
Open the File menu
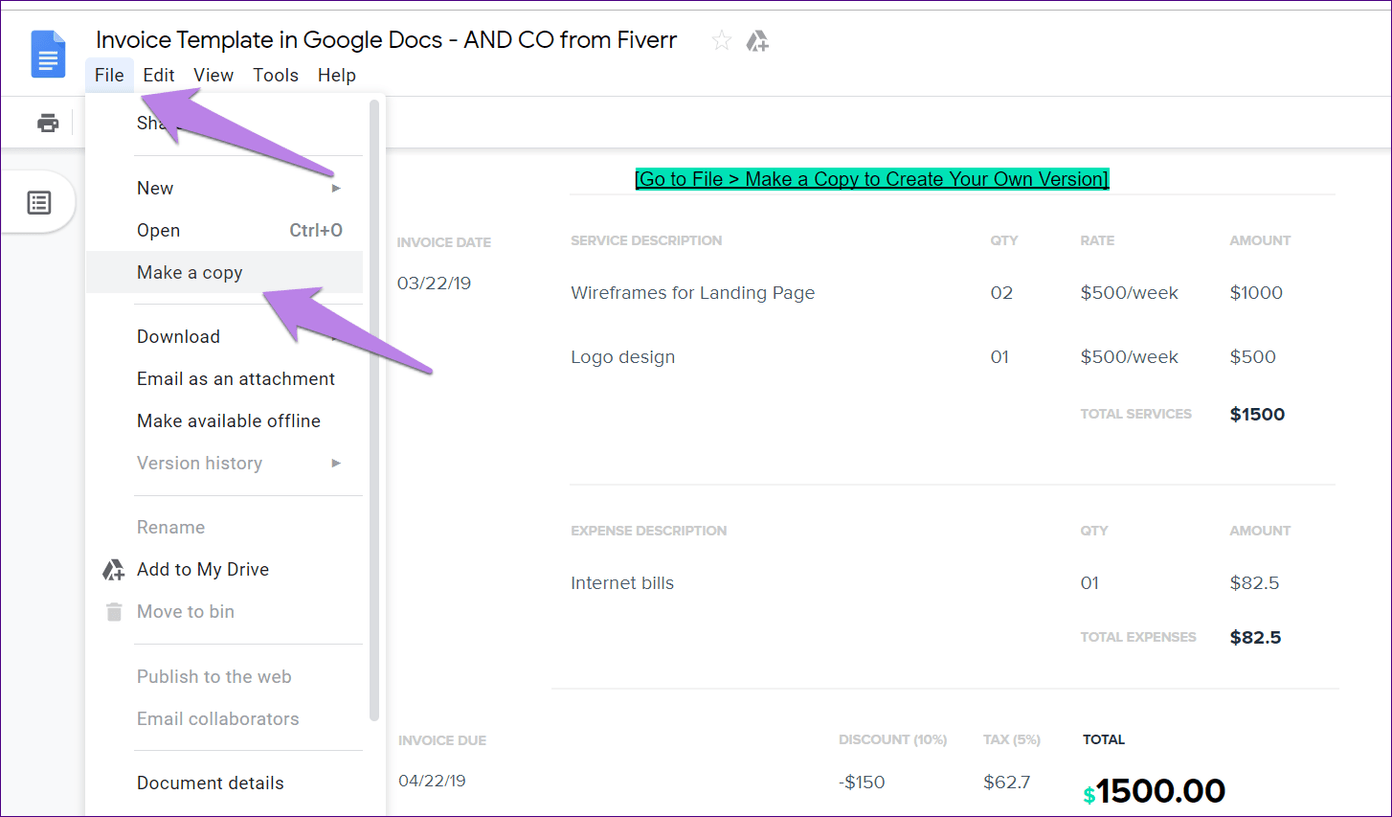click(109, 75)
